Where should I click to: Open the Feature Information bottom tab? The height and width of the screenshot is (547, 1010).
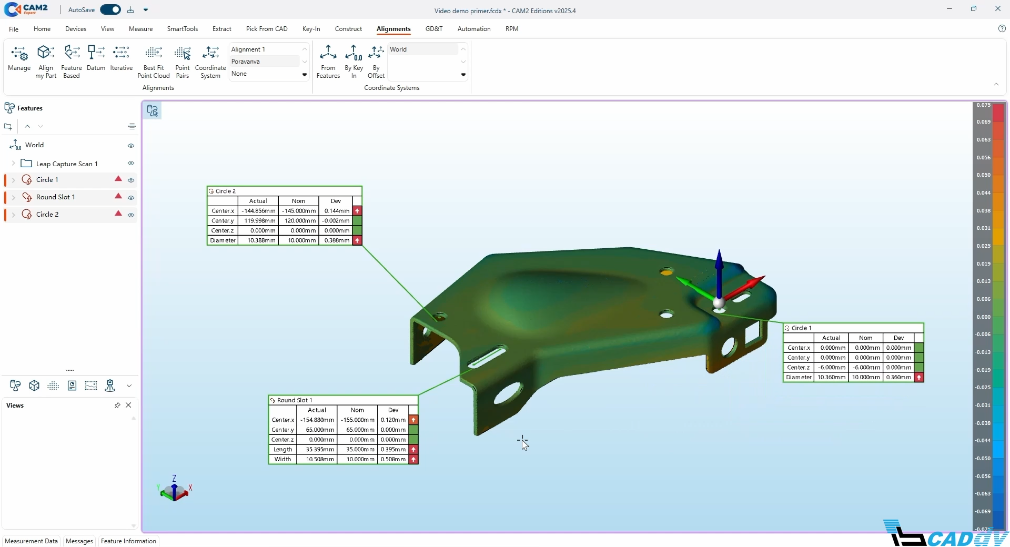click(x=128, y=541)
